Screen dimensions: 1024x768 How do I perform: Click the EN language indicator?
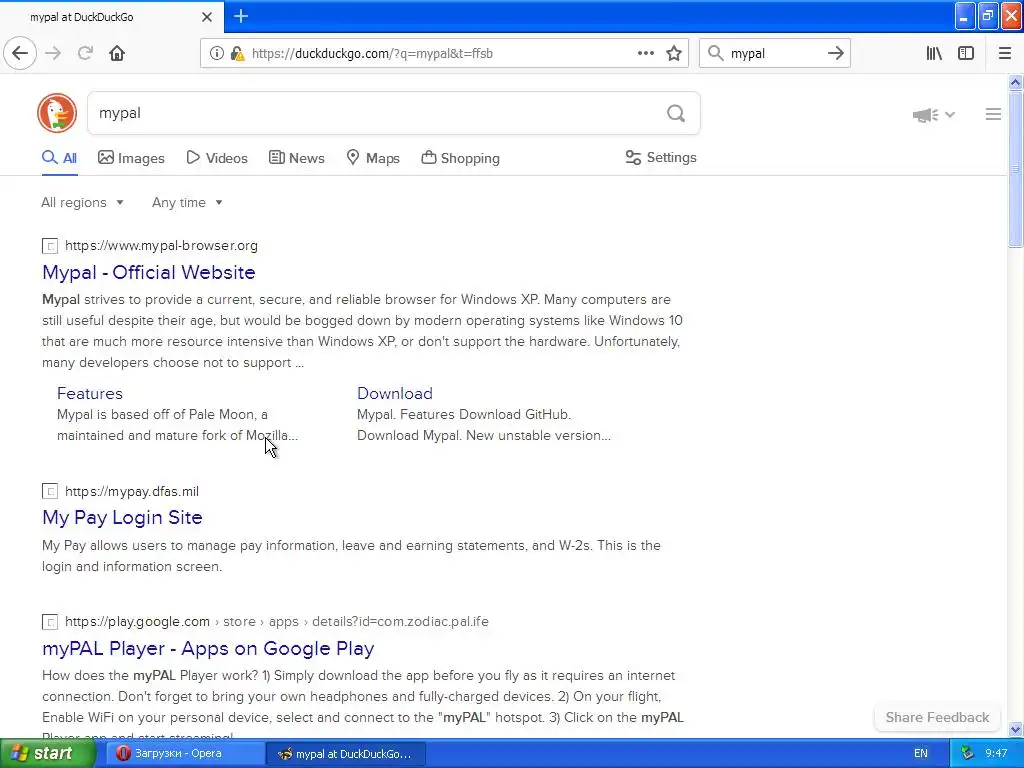tap(920, 753)
